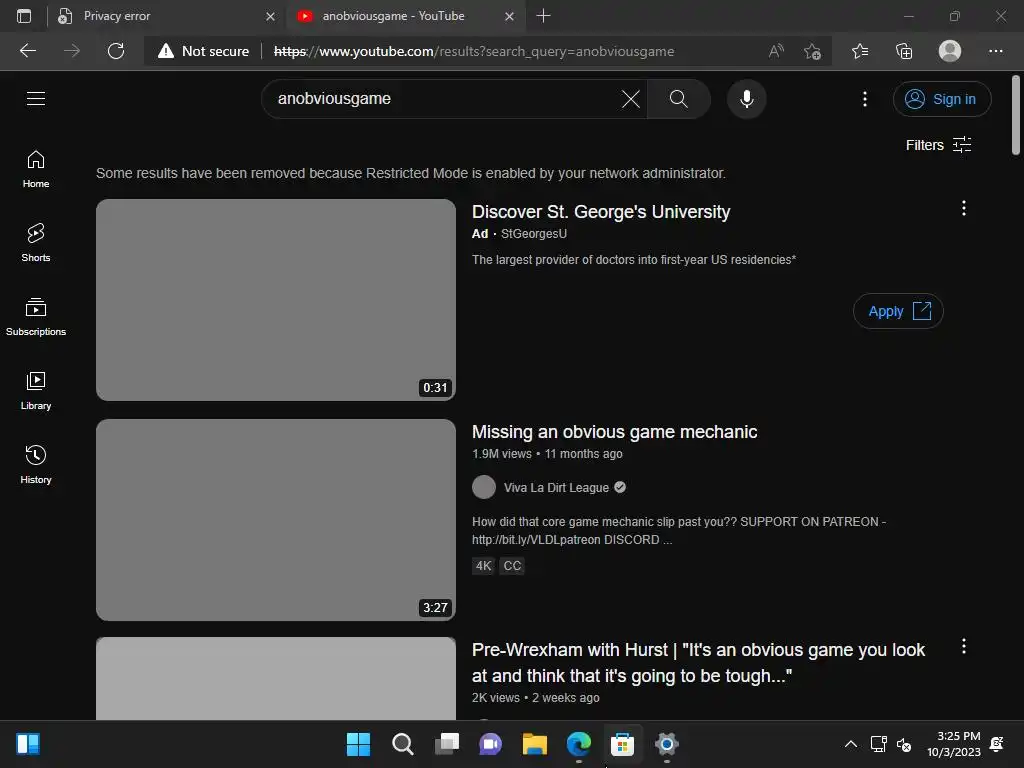Open Settings gear on taskbar

[x=667, y=744]
